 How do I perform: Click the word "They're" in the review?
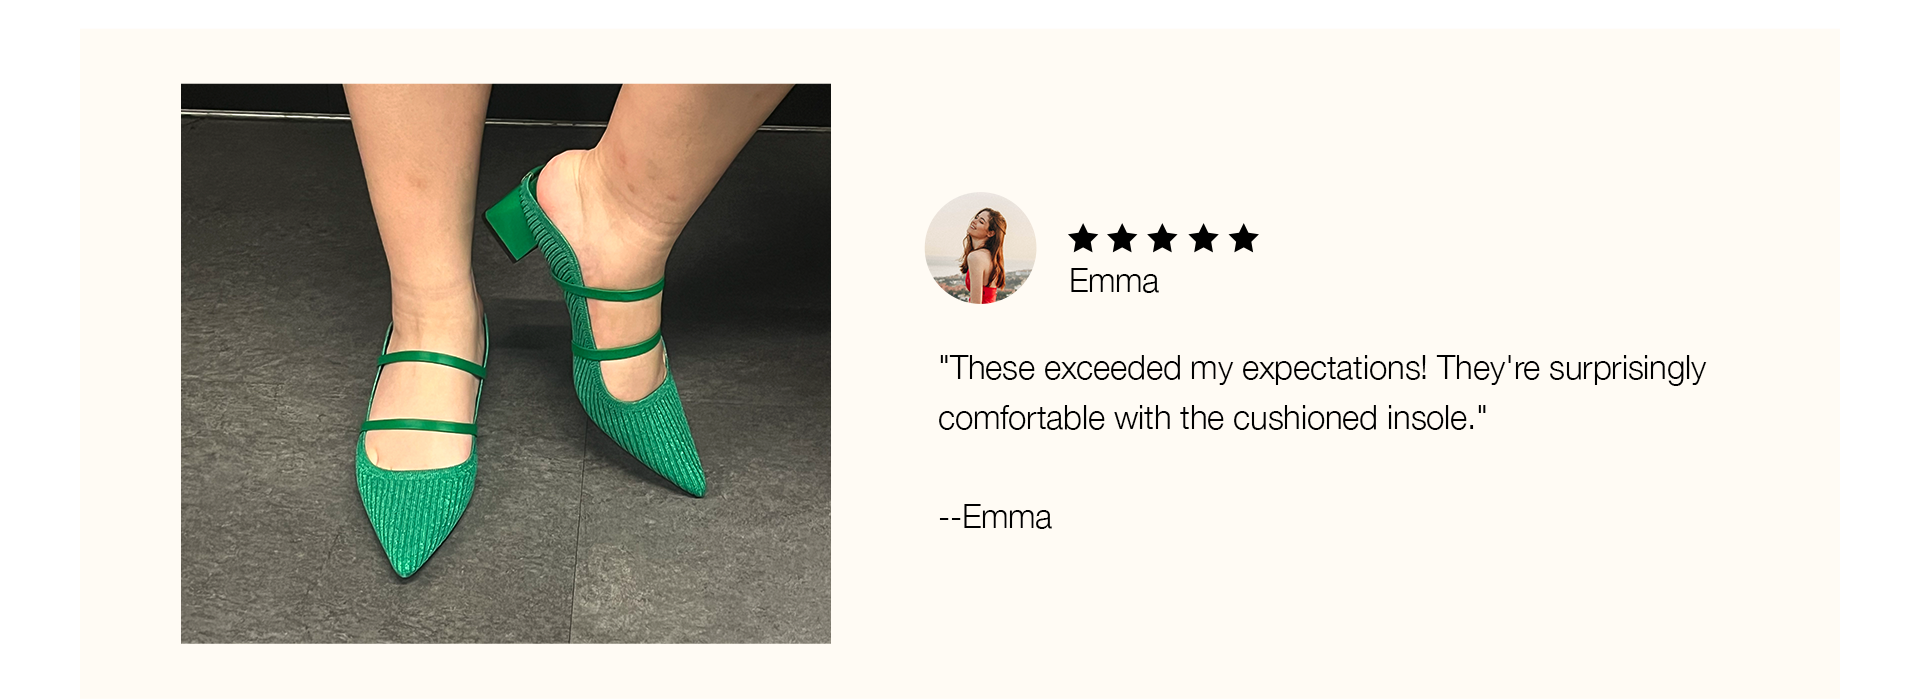tap(1488, 368)
